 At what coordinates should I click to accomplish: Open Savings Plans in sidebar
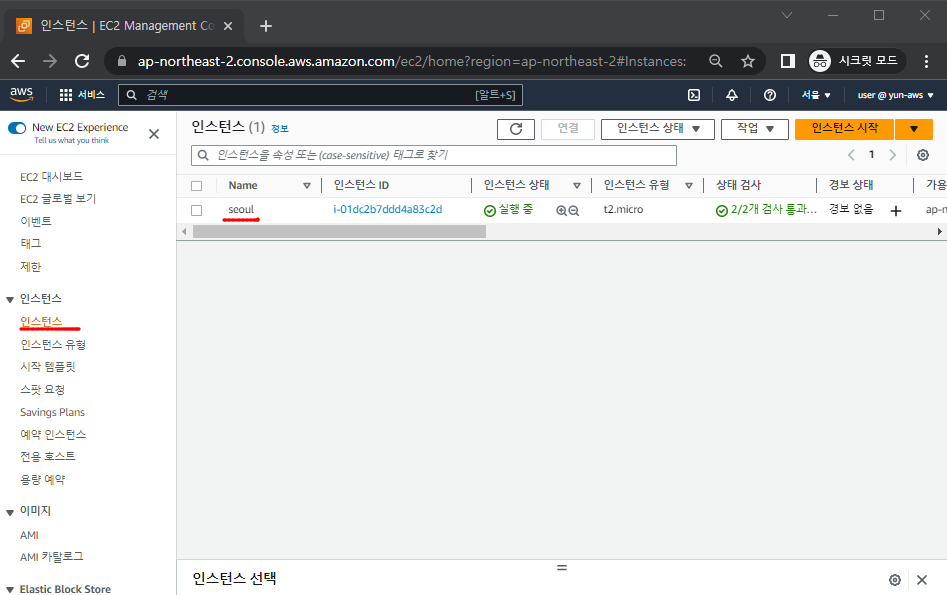click(53, 412)
